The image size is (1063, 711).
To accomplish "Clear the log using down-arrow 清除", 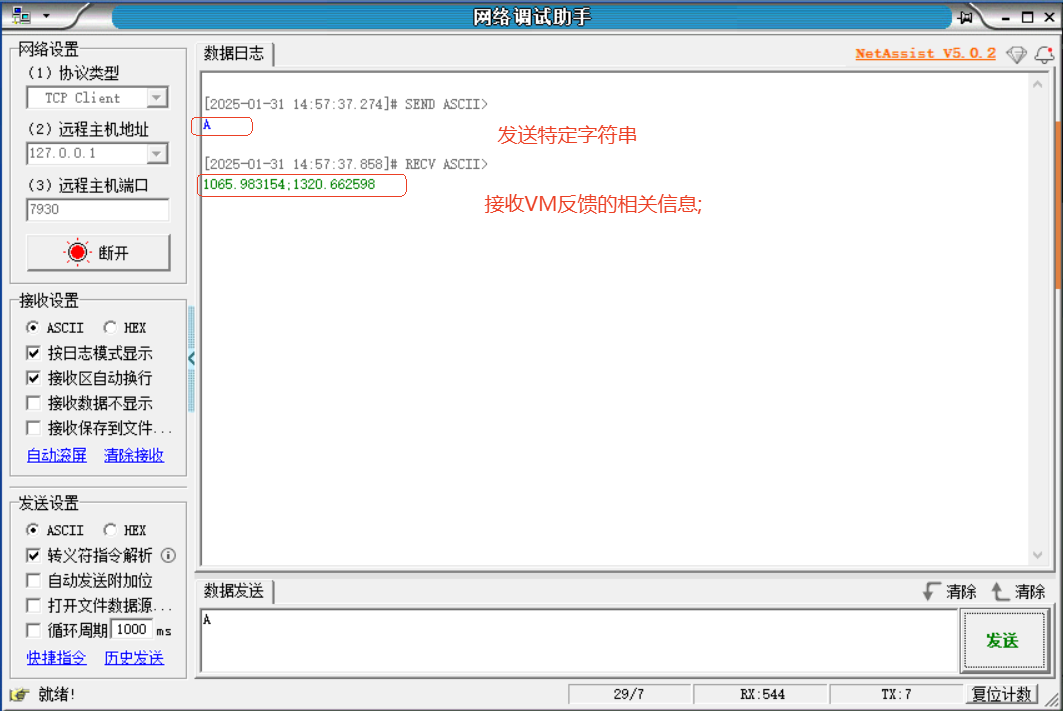I will point(950,592).
